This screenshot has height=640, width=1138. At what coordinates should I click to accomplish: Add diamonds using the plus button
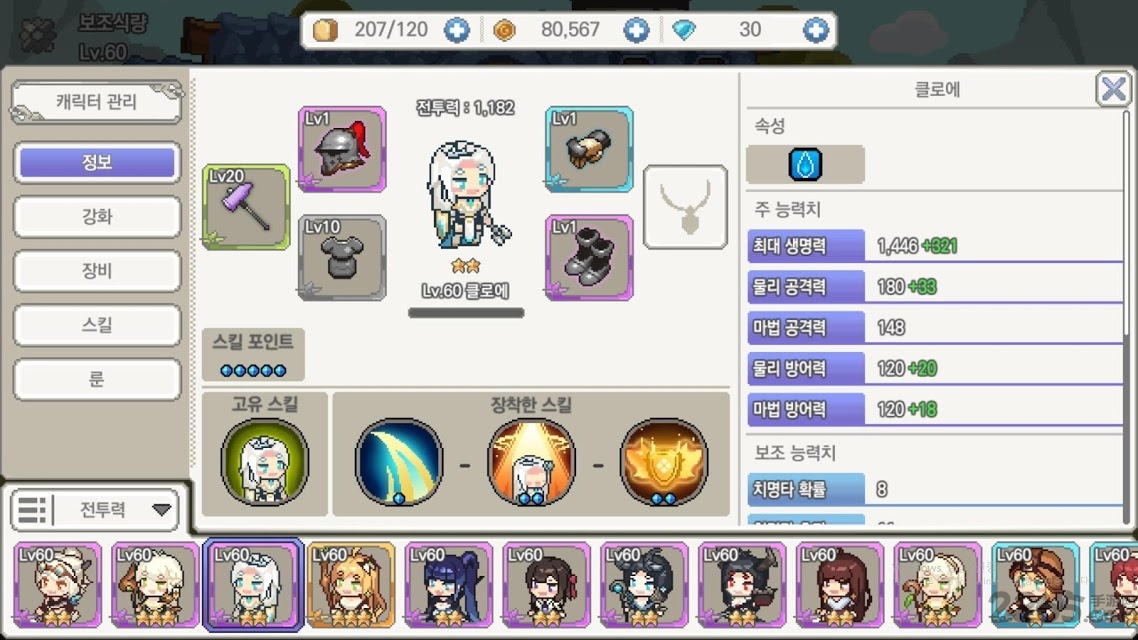pyautogui.click(x=815, y=30)
